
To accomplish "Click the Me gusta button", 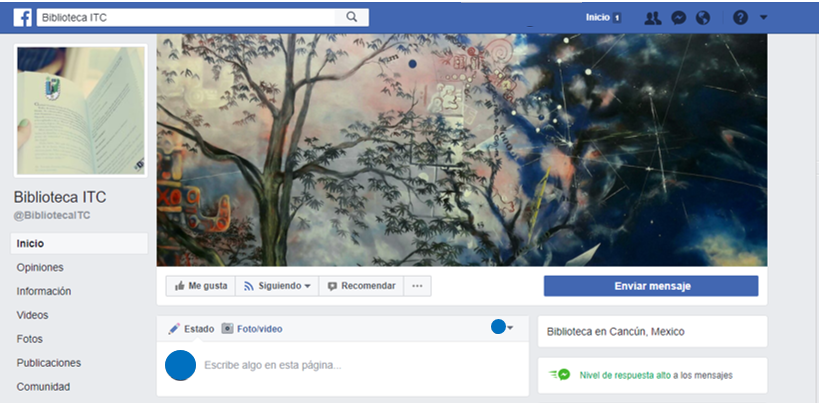I will click(x=201, y=286).
